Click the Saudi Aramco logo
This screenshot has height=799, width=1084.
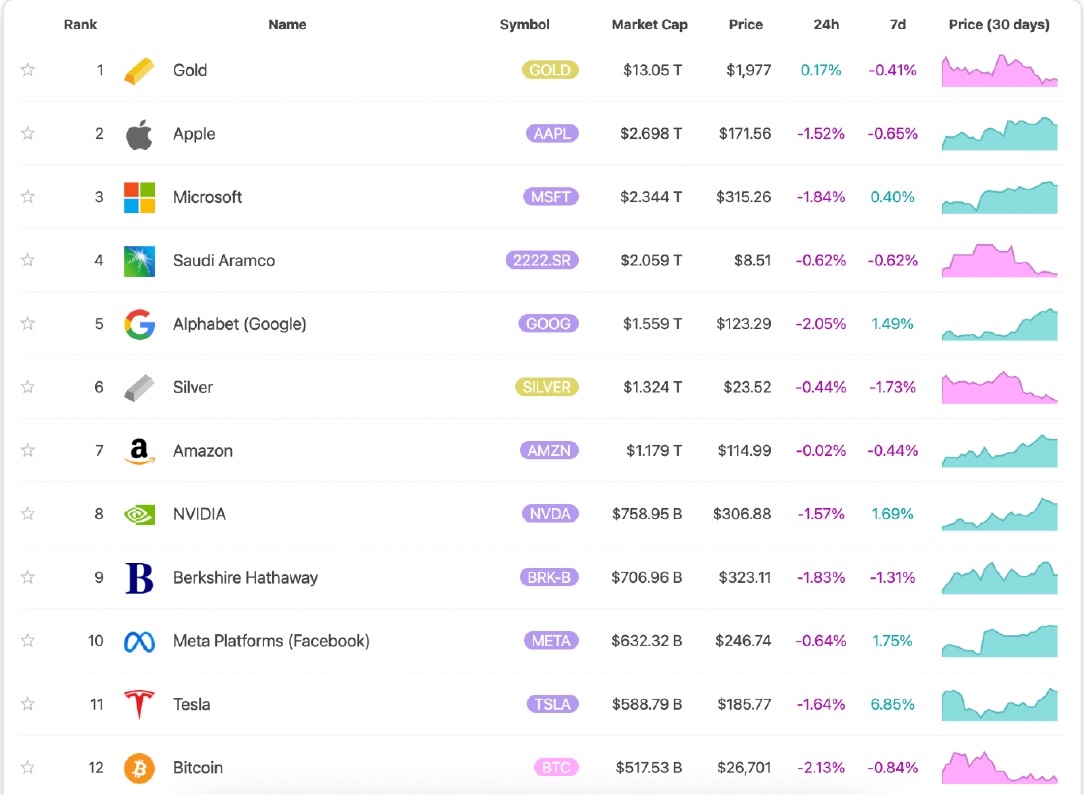click(x=139, y=261)
